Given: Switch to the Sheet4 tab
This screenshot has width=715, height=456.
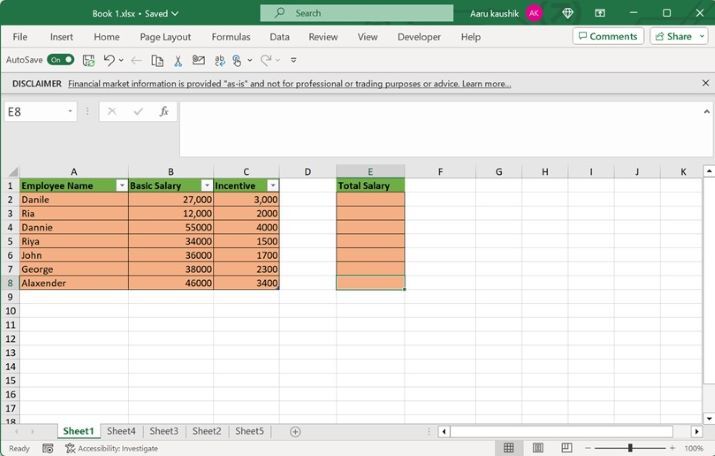Looking at the screenshot, I should click(121, 431).
